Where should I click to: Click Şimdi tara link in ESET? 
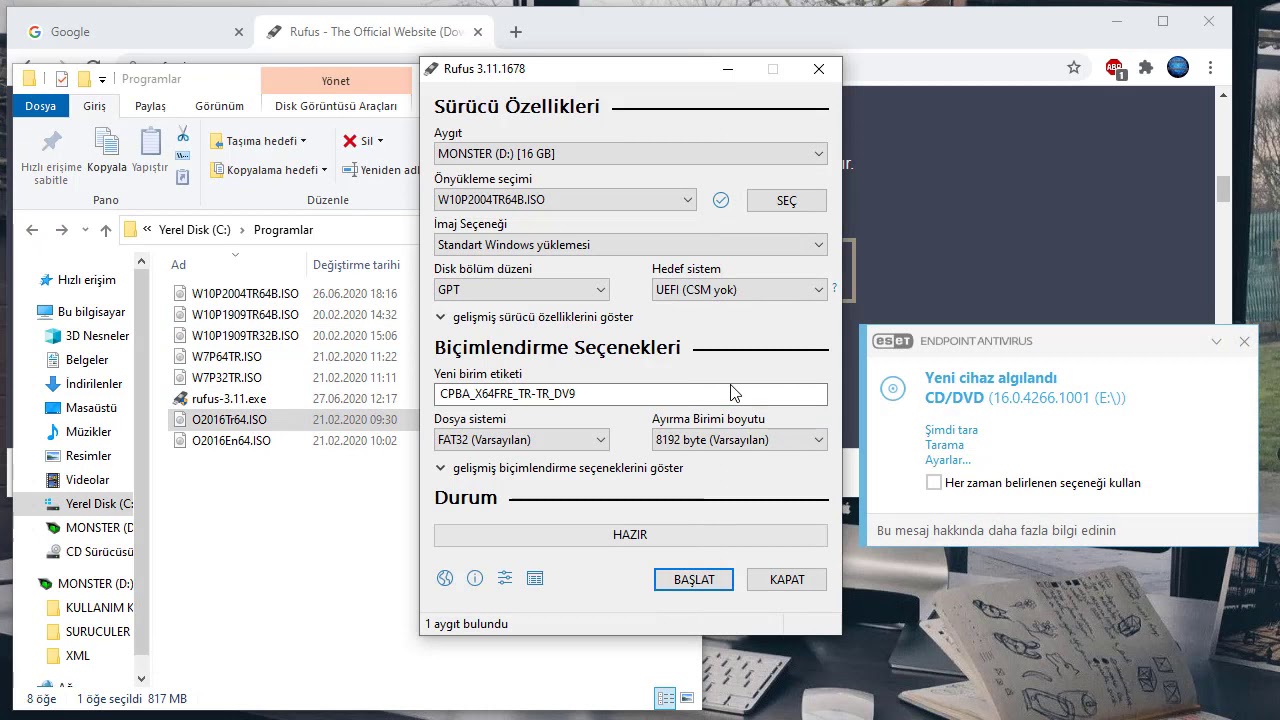click(951, 430)
